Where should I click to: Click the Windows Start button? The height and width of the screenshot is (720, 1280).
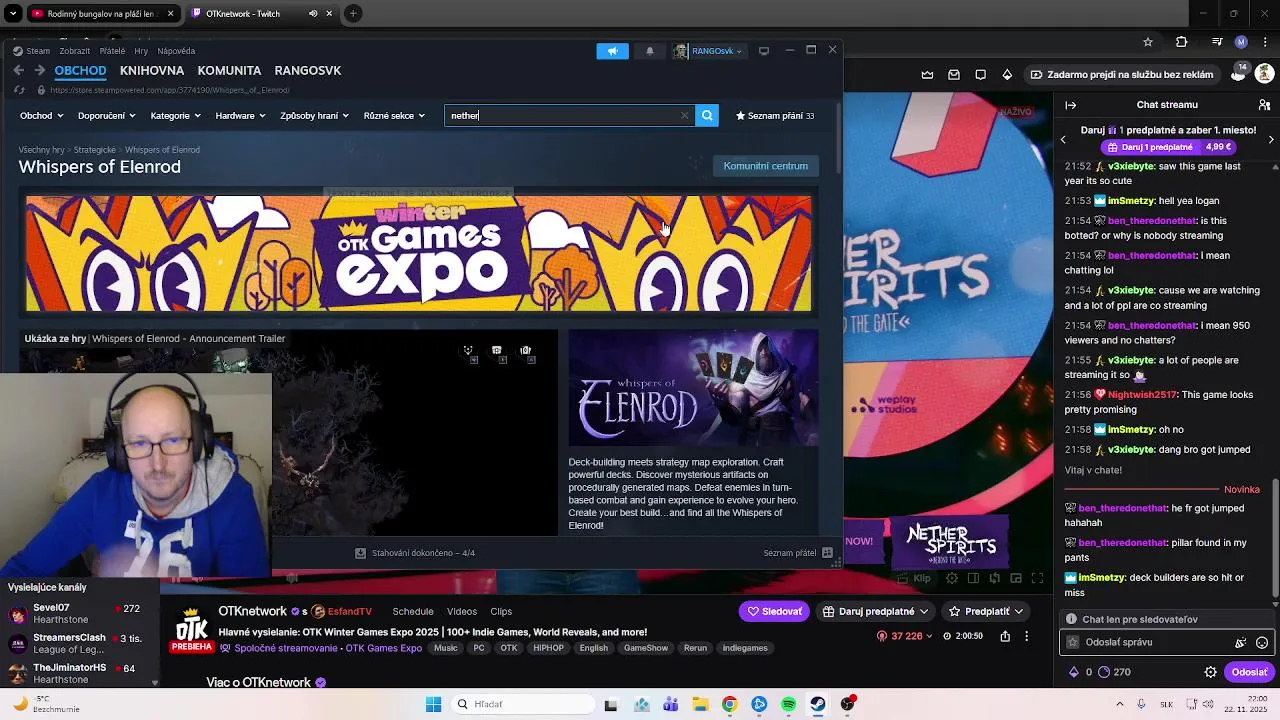[x=433, y=704]
